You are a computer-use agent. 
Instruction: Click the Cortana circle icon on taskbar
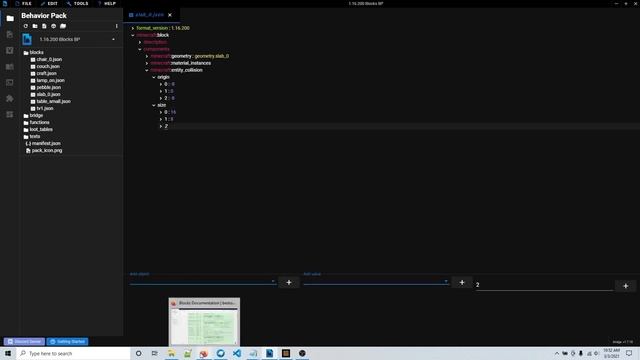click(138, 353)
